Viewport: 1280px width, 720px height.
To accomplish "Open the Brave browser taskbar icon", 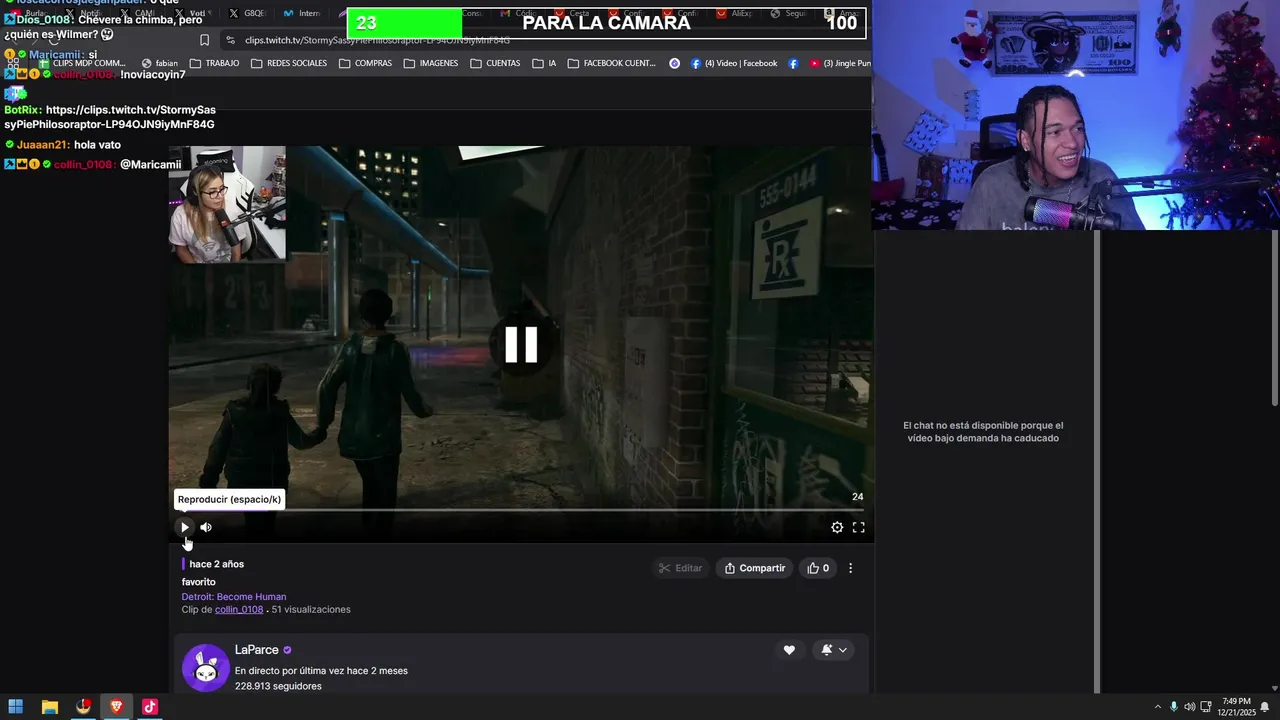I will point(116,707).
